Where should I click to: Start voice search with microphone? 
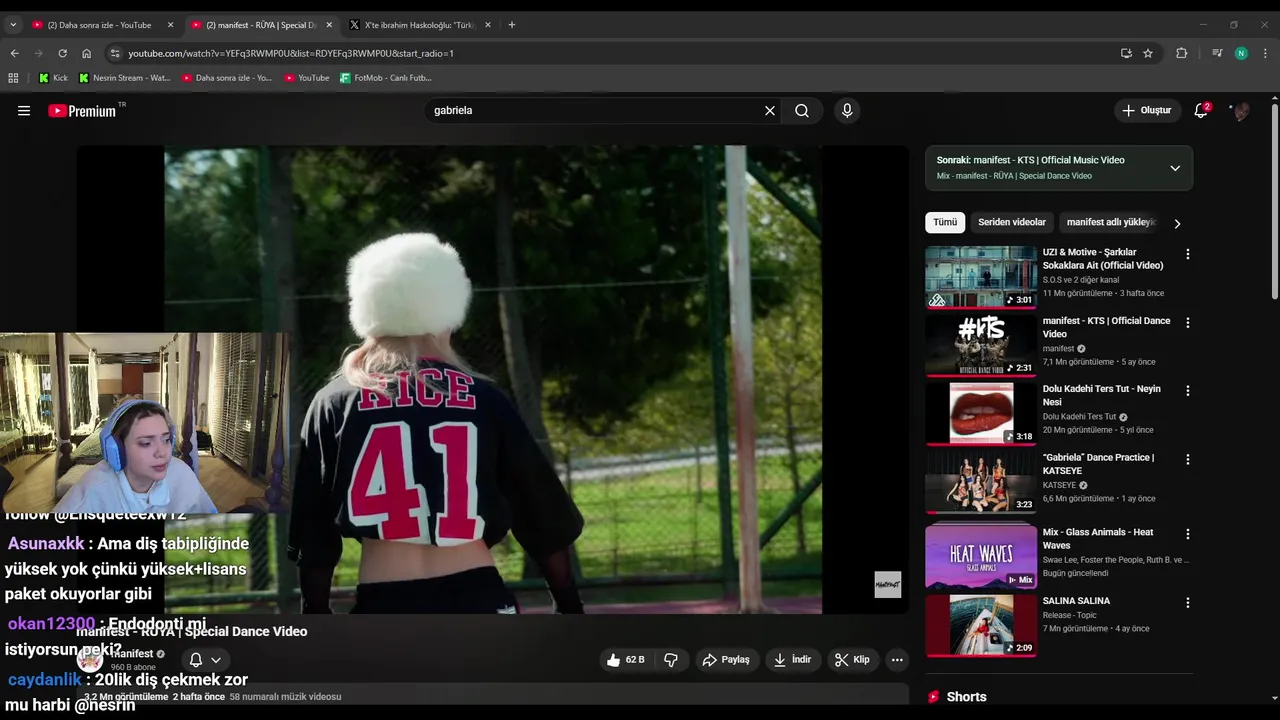tap(847, 111)
